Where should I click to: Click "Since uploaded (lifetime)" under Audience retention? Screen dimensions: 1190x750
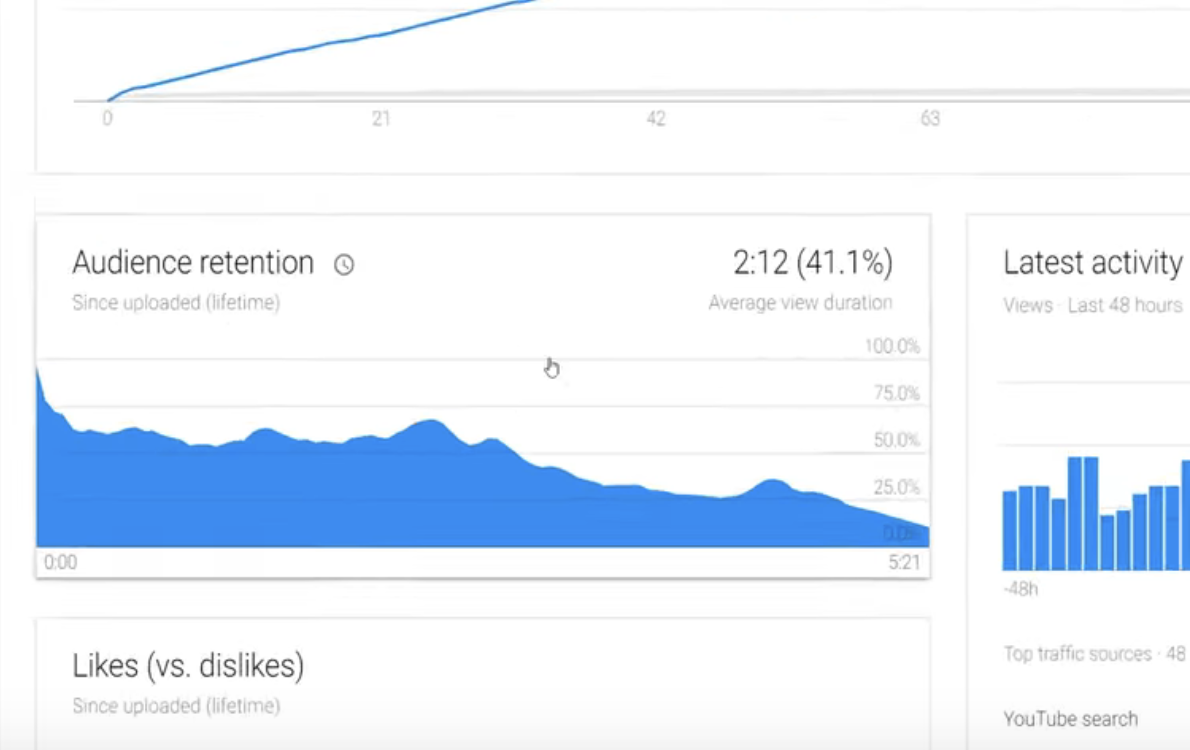tap(176, 303)
